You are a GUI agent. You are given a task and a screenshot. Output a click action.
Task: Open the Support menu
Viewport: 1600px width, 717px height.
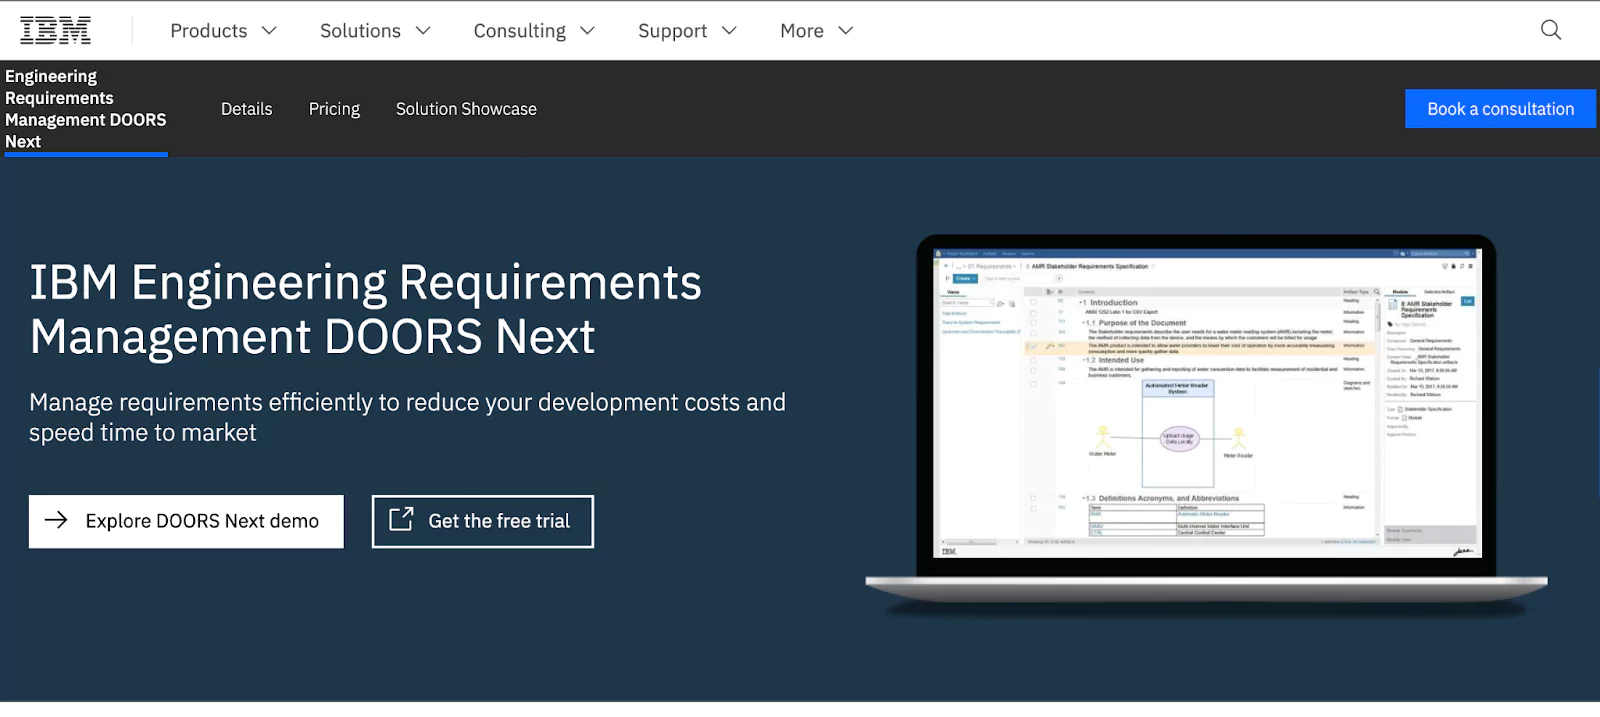(687, 31)
